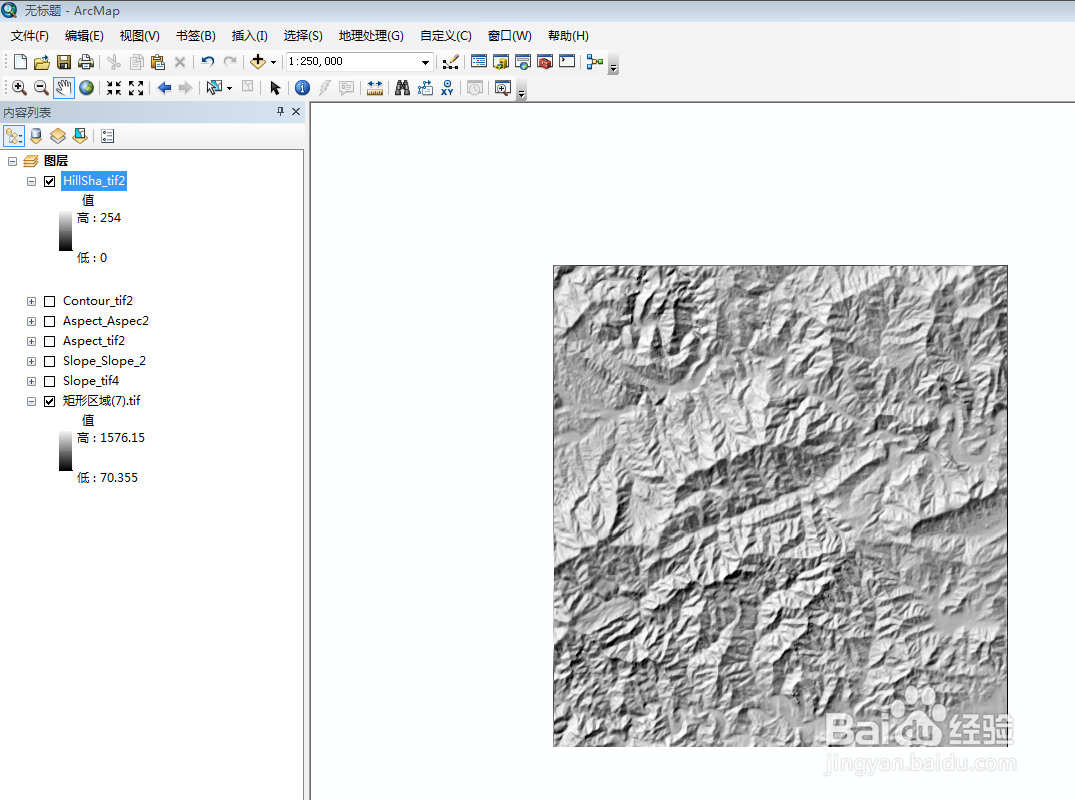Click the 1:250,000 scale input
This screenshot has height=800, width=1075.
352,62
